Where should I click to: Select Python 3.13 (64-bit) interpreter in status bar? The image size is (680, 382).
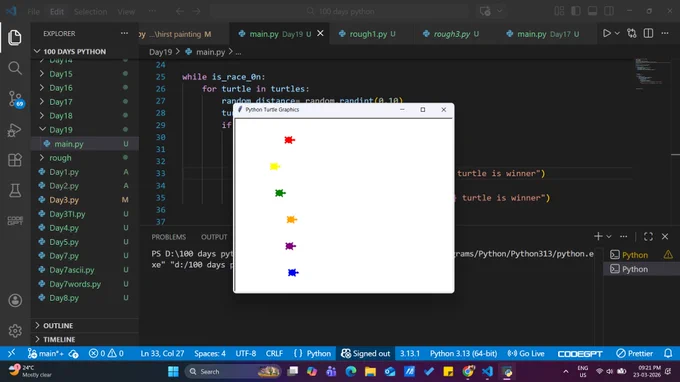click(x=463, y=354)
